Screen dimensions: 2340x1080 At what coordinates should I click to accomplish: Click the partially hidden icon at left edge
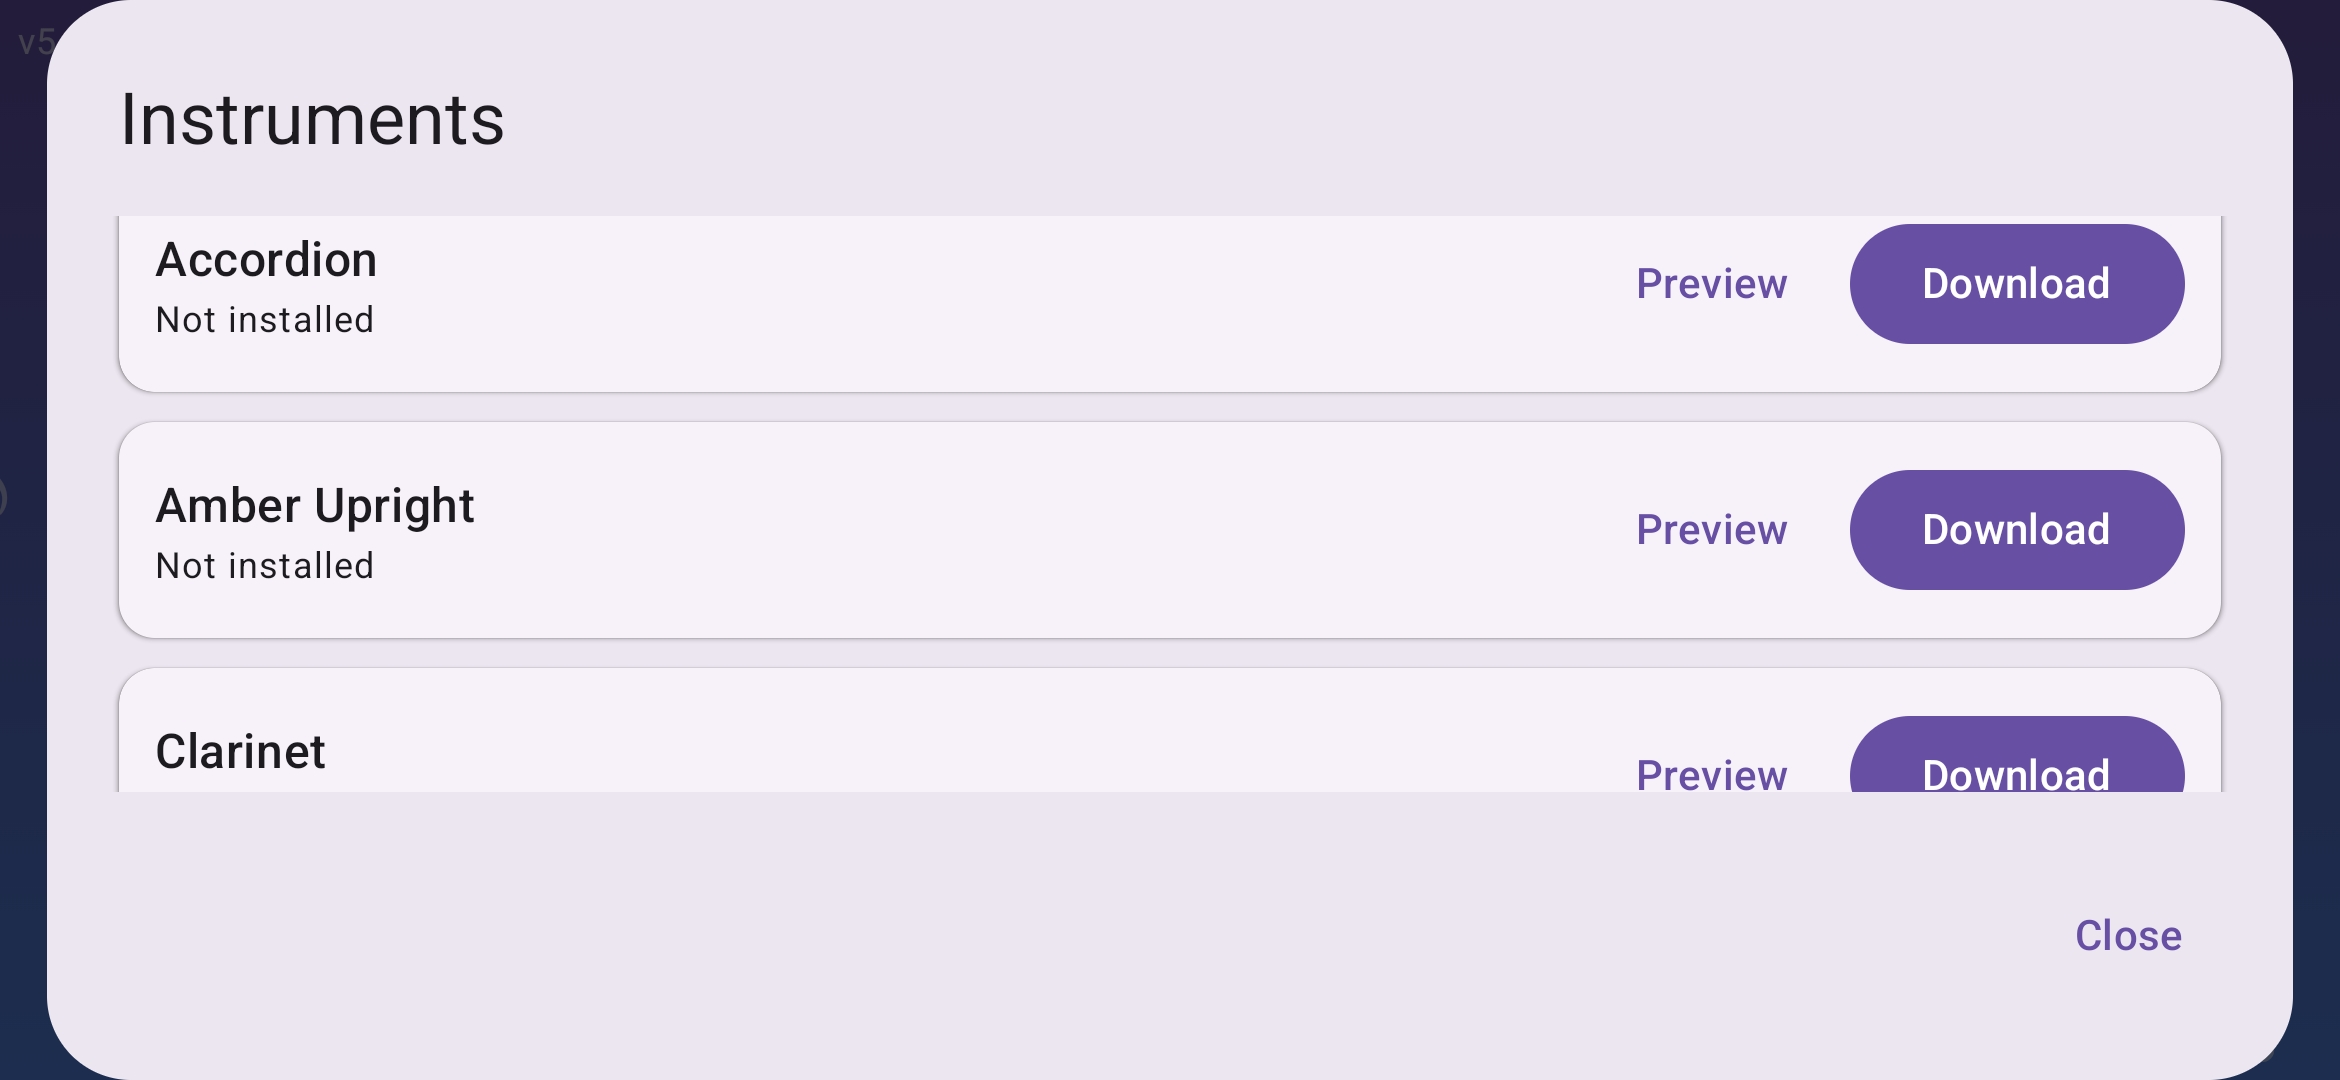pos(3,497)
